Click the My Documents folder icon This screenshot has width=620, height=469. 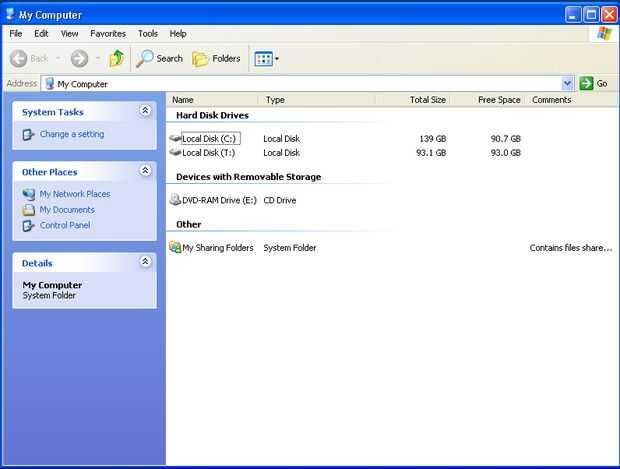[28, 210]
